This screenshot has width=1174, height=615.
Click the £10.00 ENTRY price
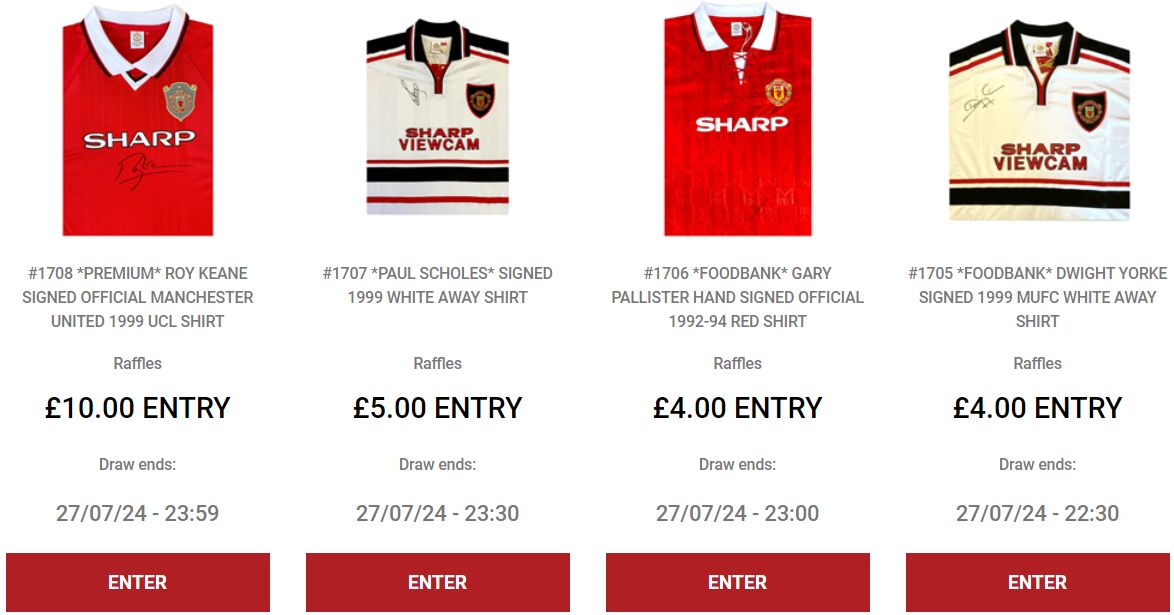138,408
